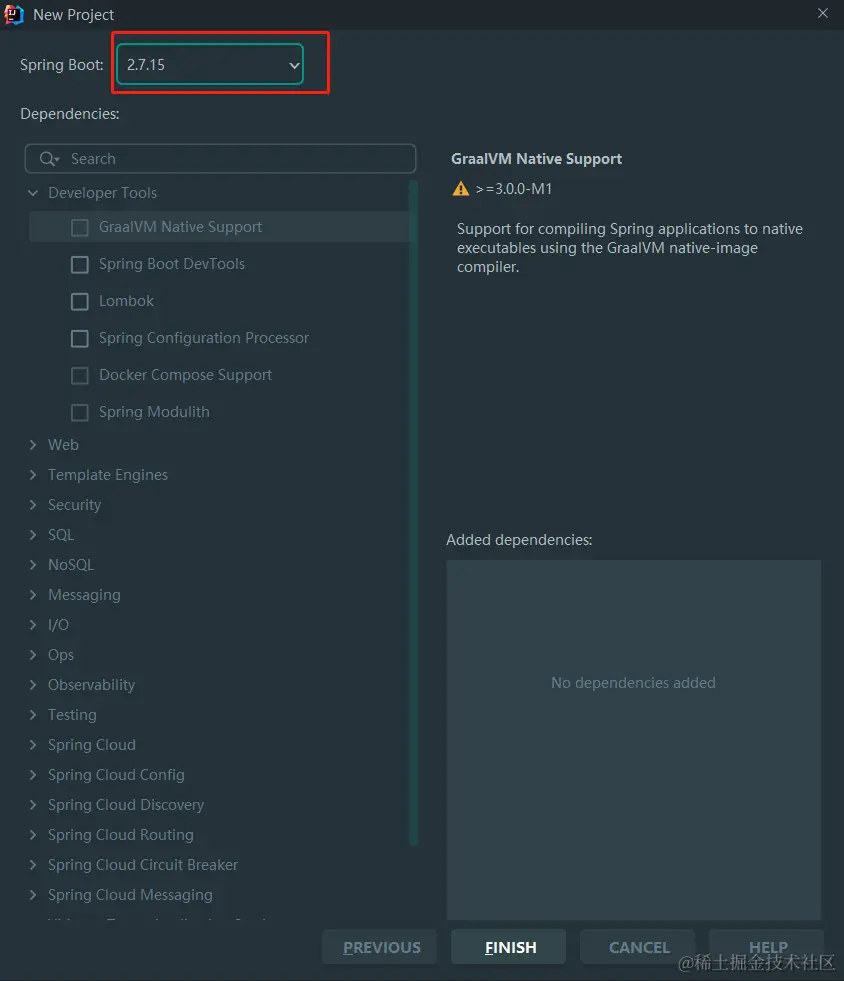844x981 pixels.
Task: Expand the Spring Cloud Routing category
Action: [x=33, y=835]
